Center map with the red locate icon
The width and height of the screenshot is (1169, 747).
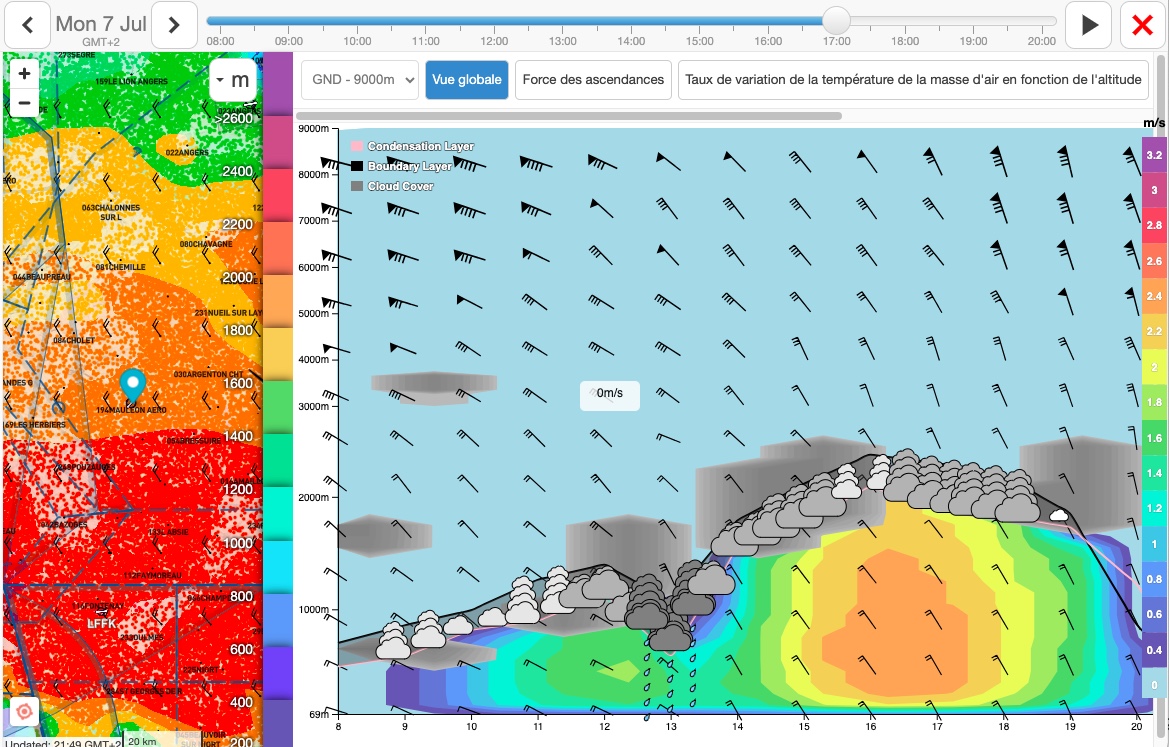coord(25,712)
